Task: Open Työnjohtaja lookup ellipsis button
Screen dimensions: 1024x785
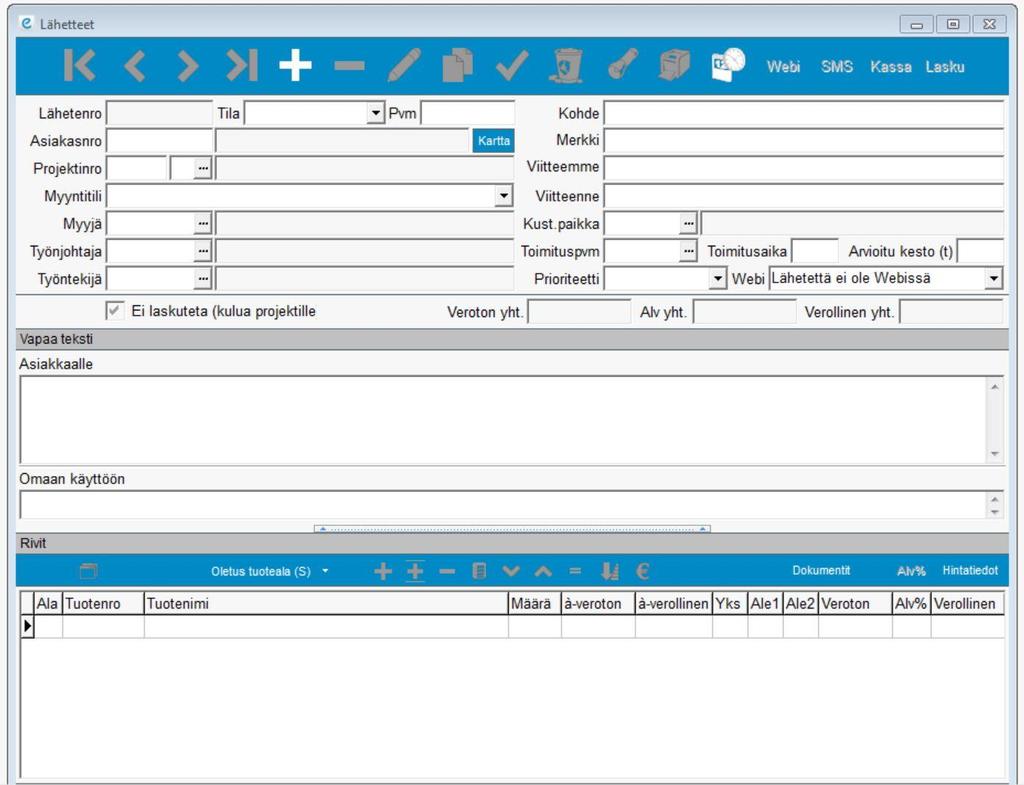Action: tap(203, 251)
